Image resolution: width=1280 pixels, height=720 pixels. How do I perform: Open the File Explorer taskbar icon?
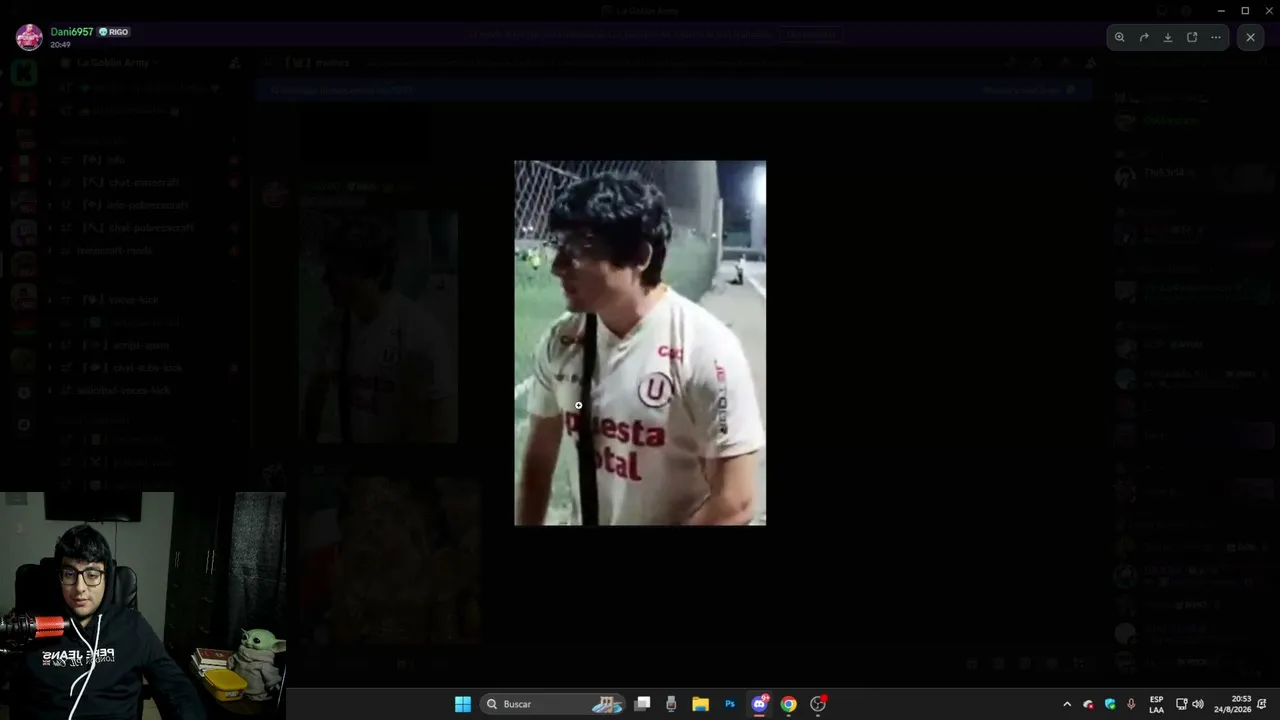(701, 704)
